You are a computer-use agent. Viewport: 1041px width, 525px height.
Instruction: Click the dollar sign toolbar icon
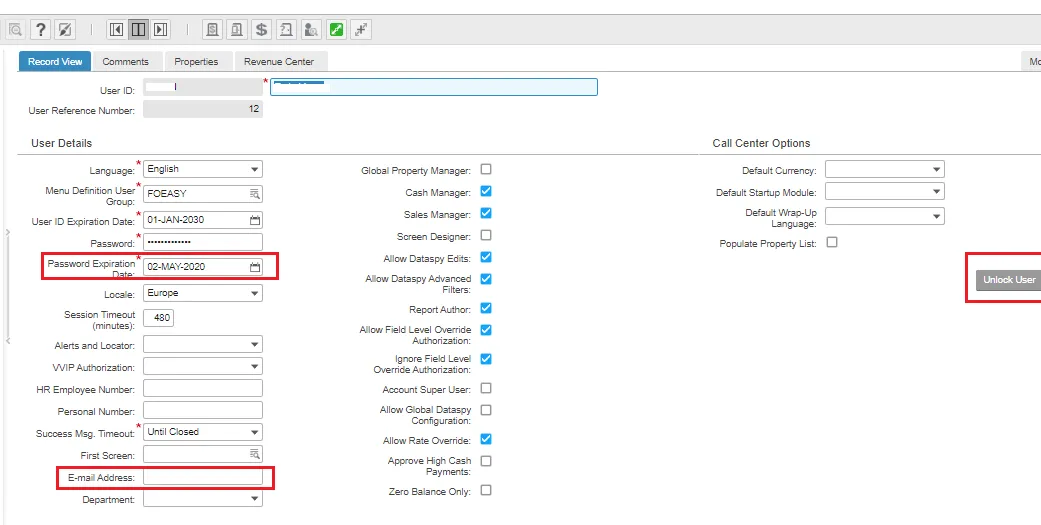pos(262,29)
